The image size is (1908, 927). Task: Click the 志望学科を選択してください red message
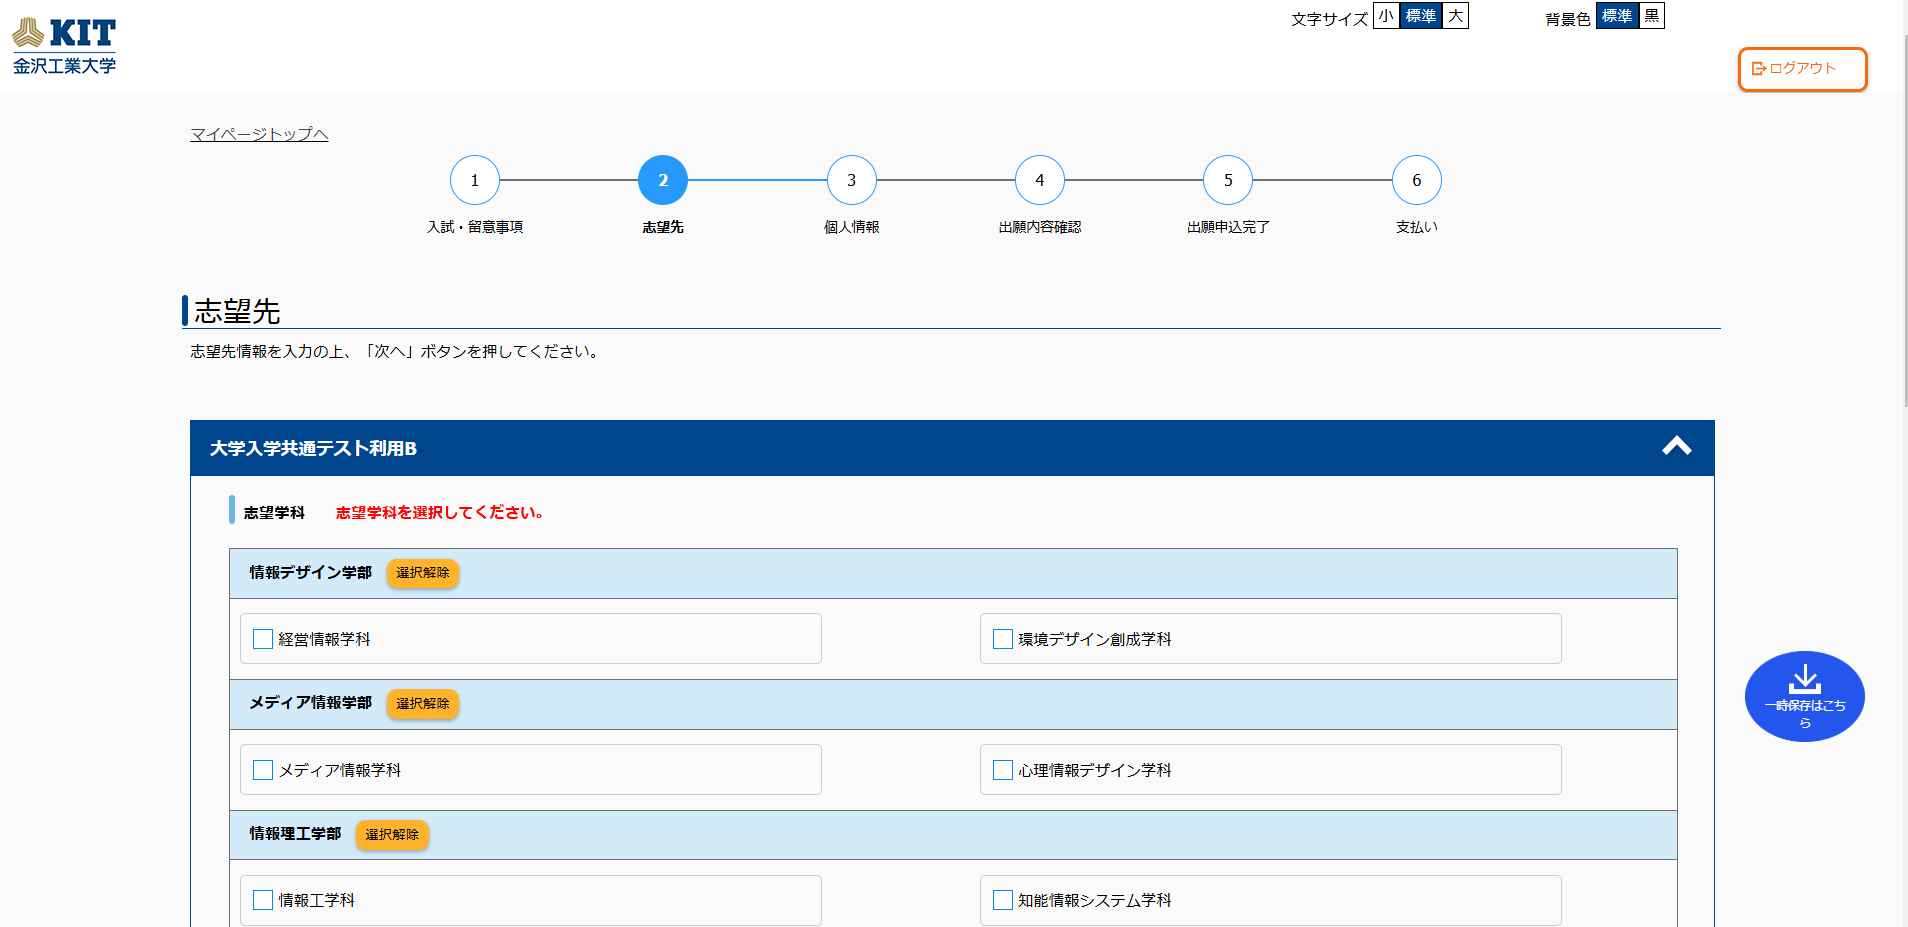point(439,513)
